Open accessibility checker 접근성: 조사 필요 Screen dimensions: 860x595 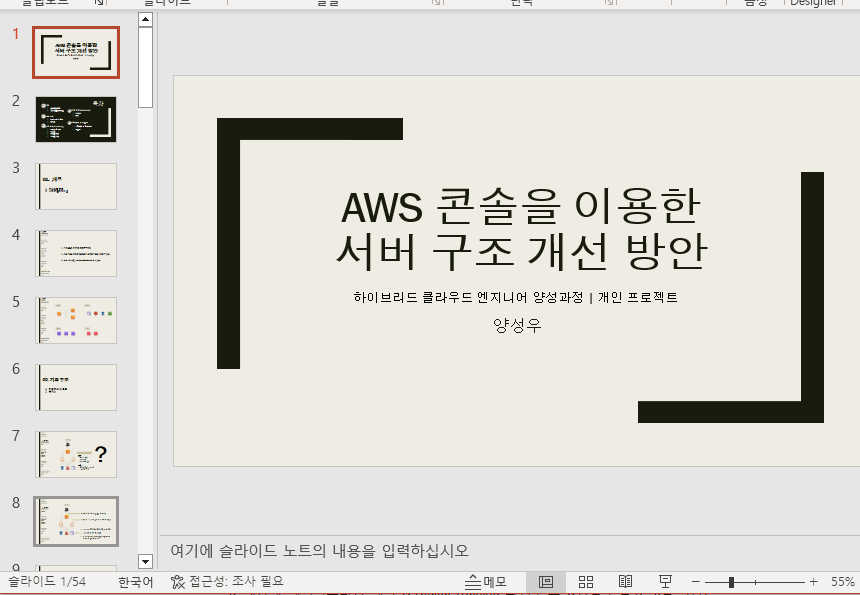coord(227,581)
